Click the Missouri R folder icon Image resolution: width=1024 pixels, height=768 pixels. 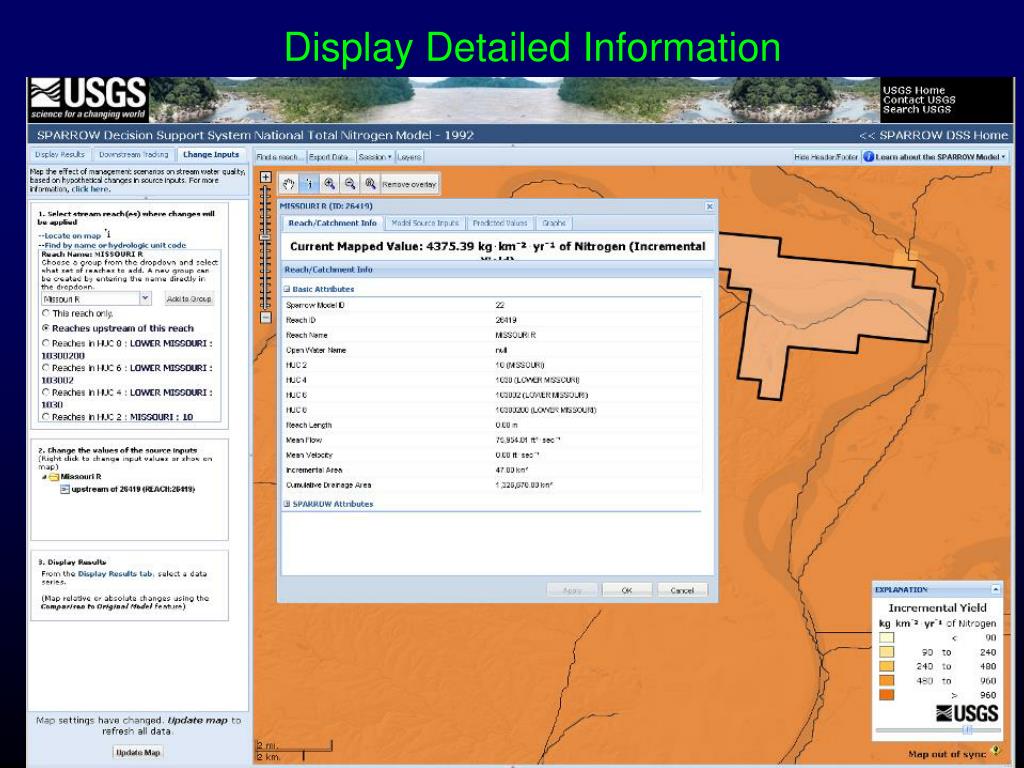click(x=54, y=477)
